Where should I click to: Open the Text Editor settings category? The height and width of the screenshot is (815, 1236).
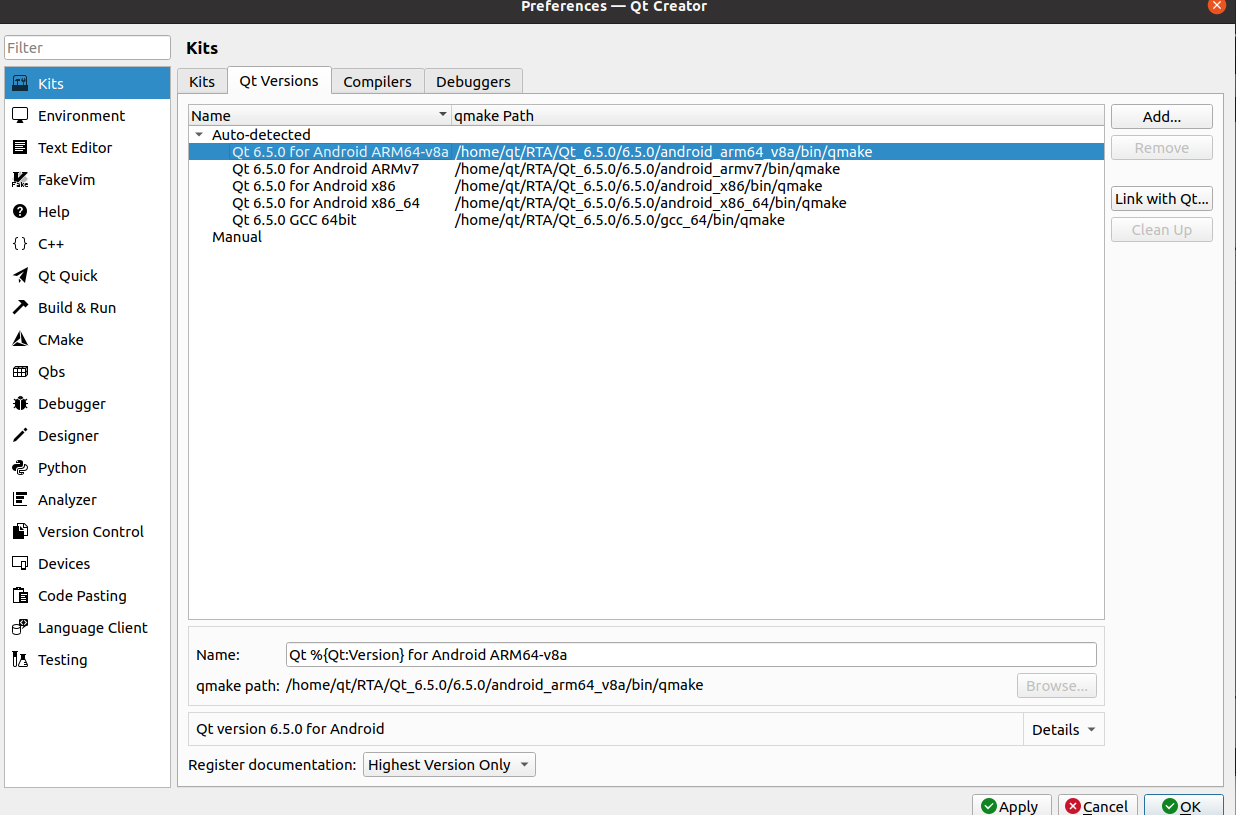click(x=87, y=148)
